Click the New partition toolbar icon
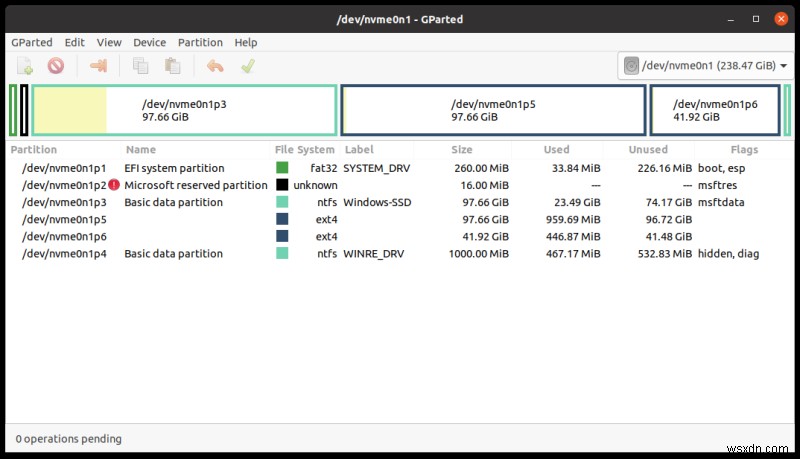The image size is (800, 459). (26, 67)
